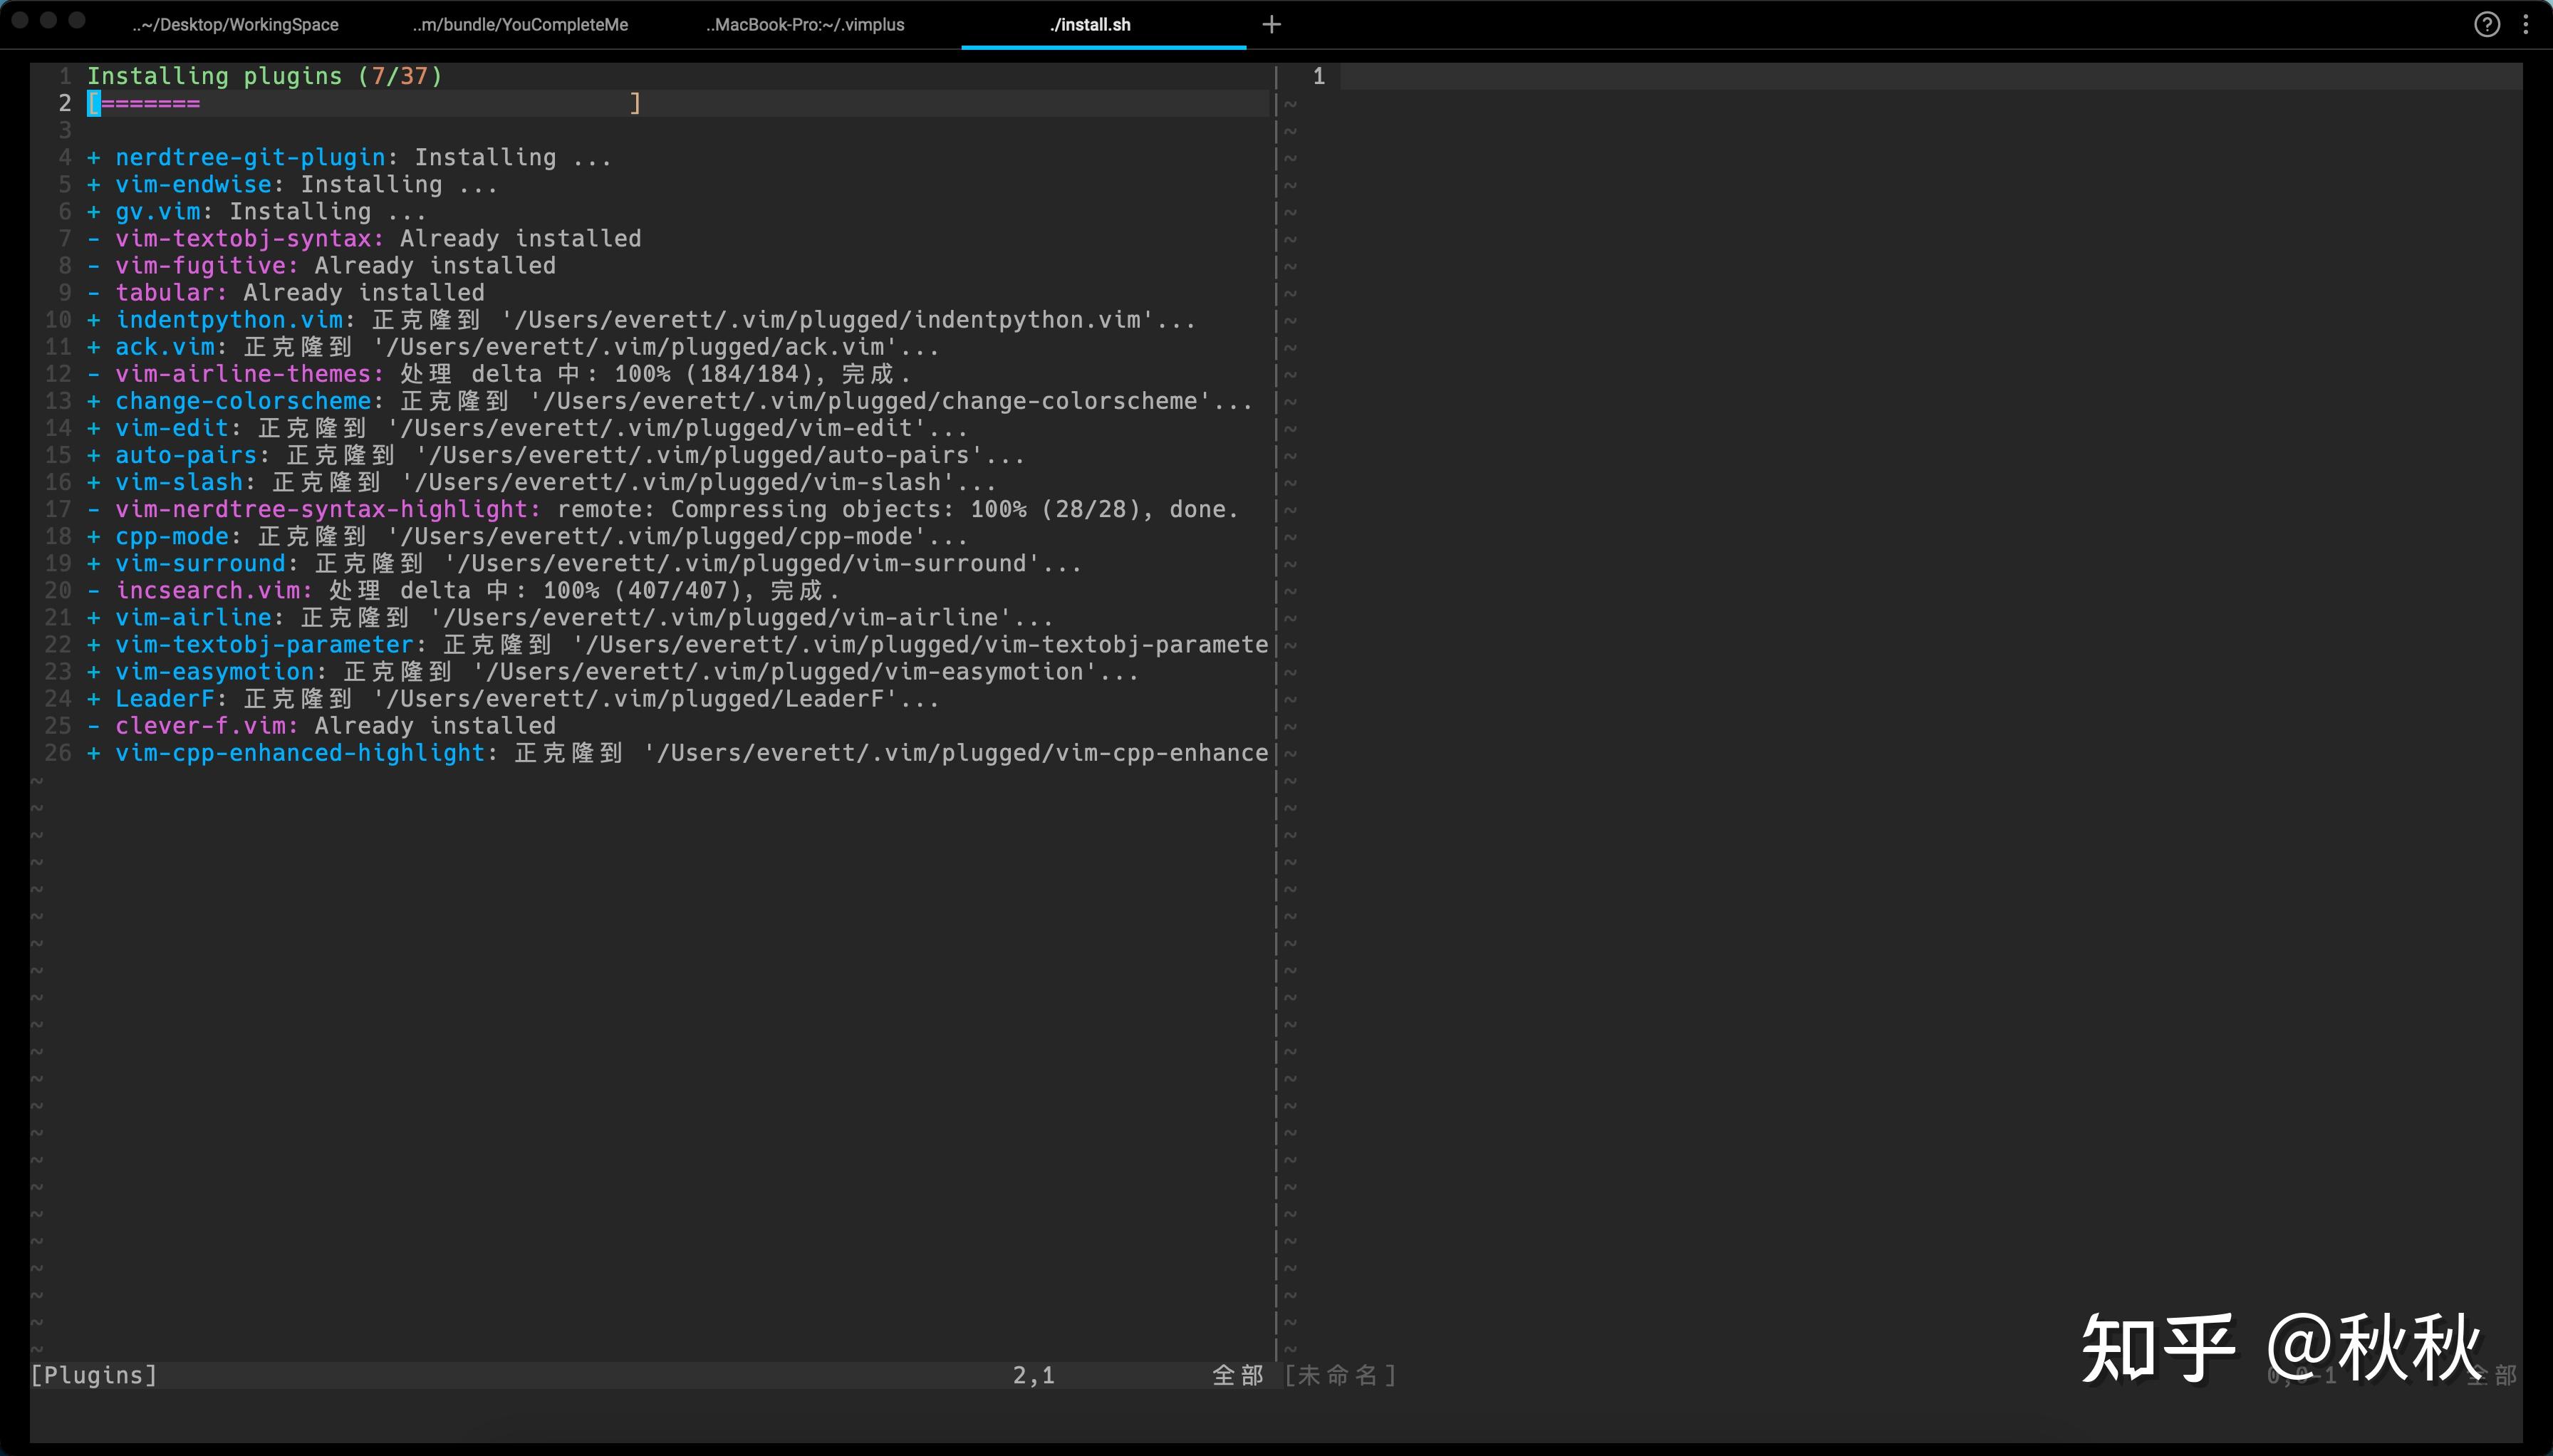
Task: Click the vim-nerdtree-syntax-highlight line
Action: (663, 509)
